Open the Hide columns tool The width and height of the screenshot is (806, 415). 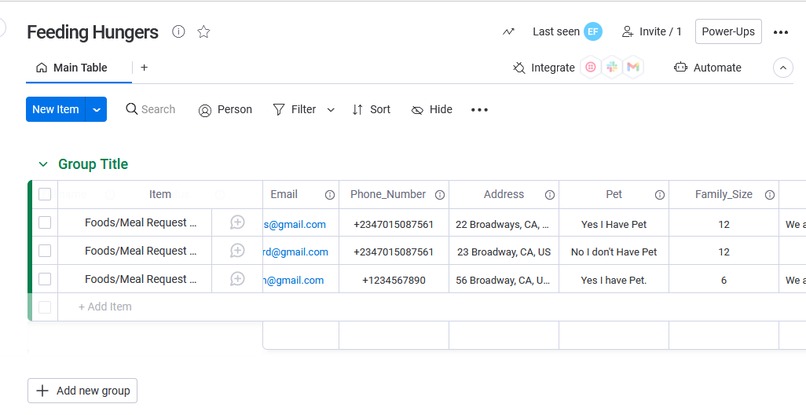coord(432,110)
